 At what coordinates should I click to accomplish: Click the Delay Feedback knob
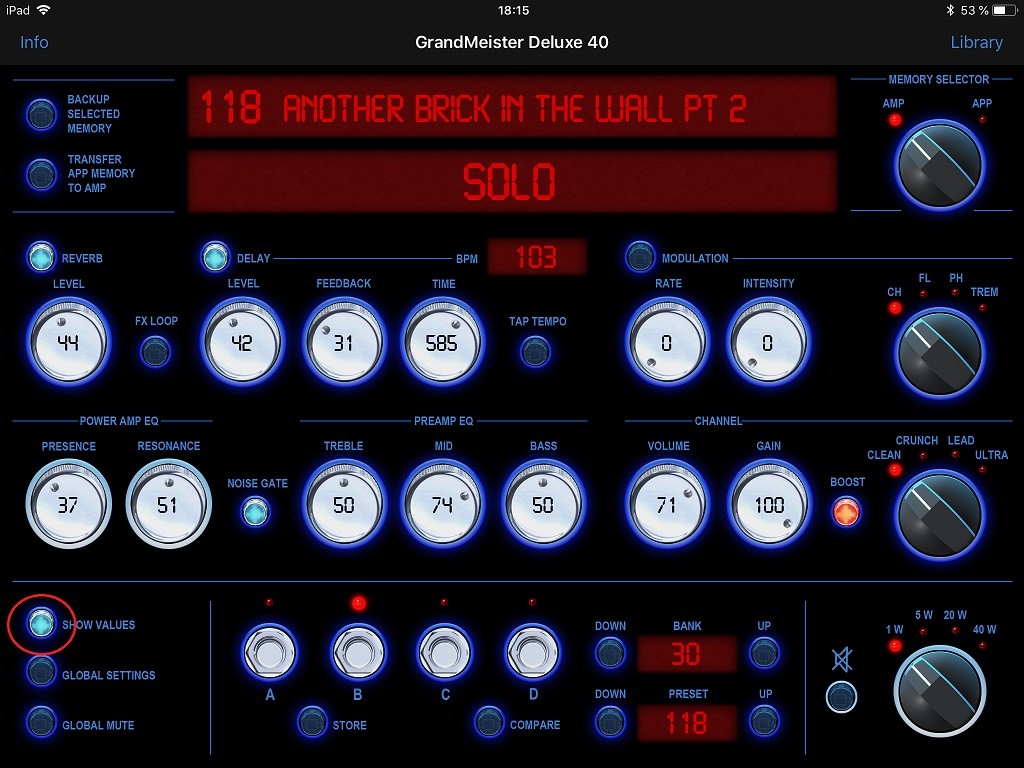[x=344, y=342]
